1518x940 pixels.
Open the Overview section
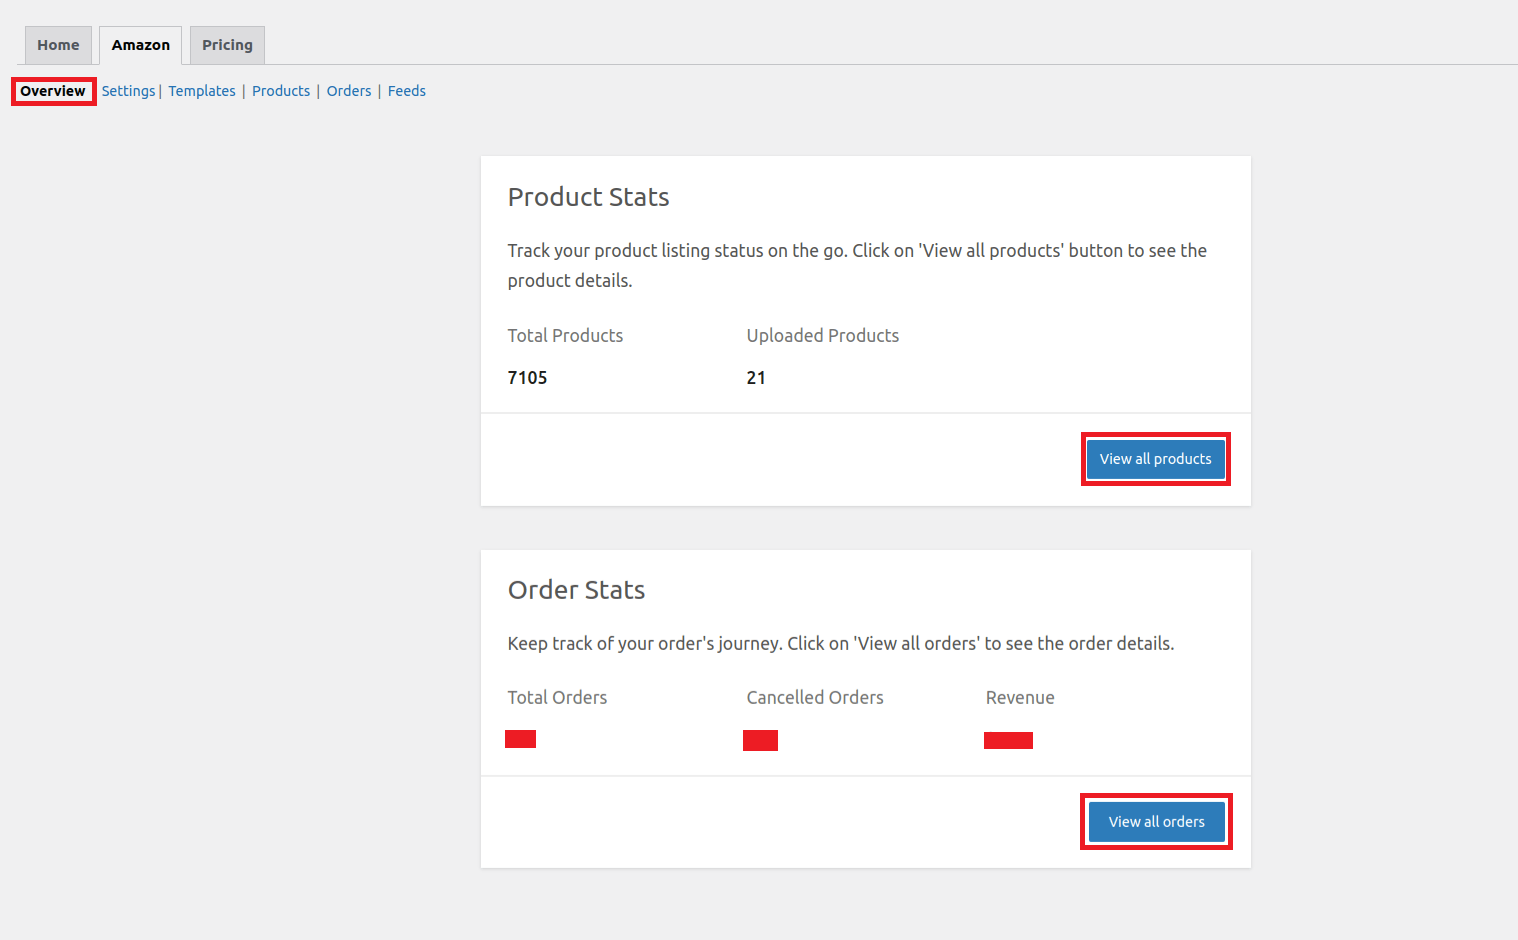pyautogui.click(x=52, y=91)
